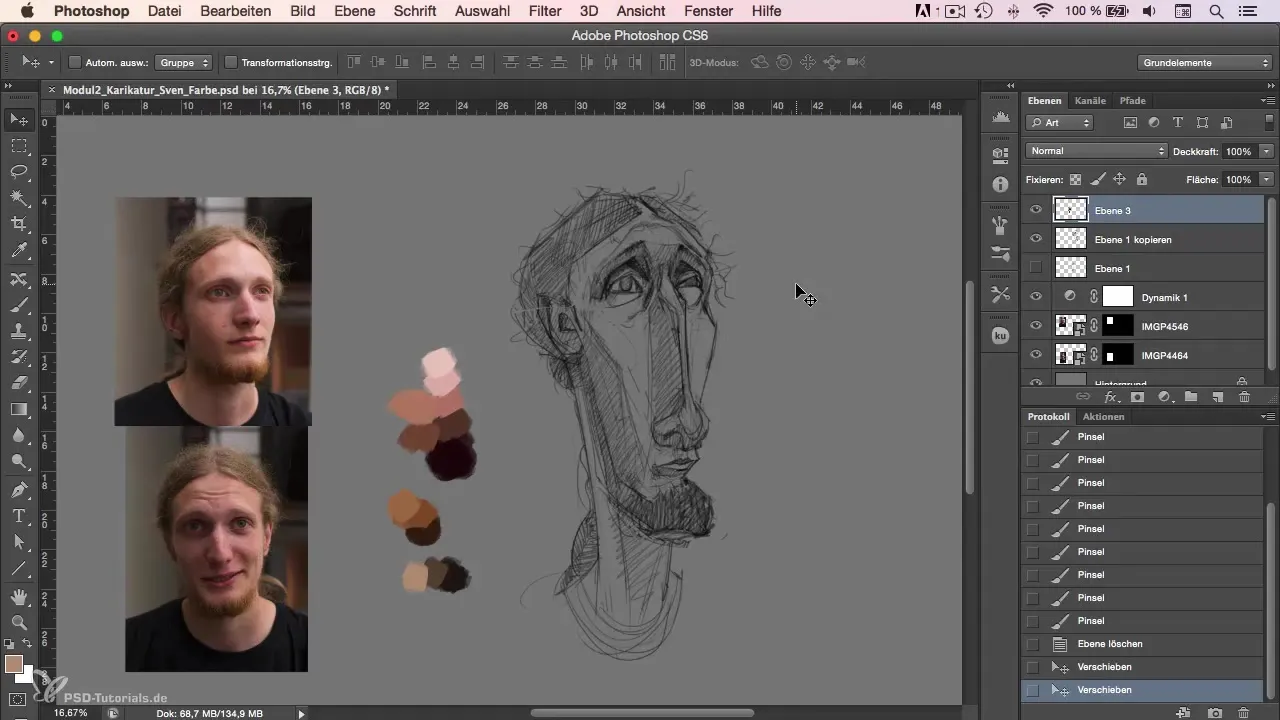
Task: Open the Protokoll panel flyout menu
Action: 1268,417
